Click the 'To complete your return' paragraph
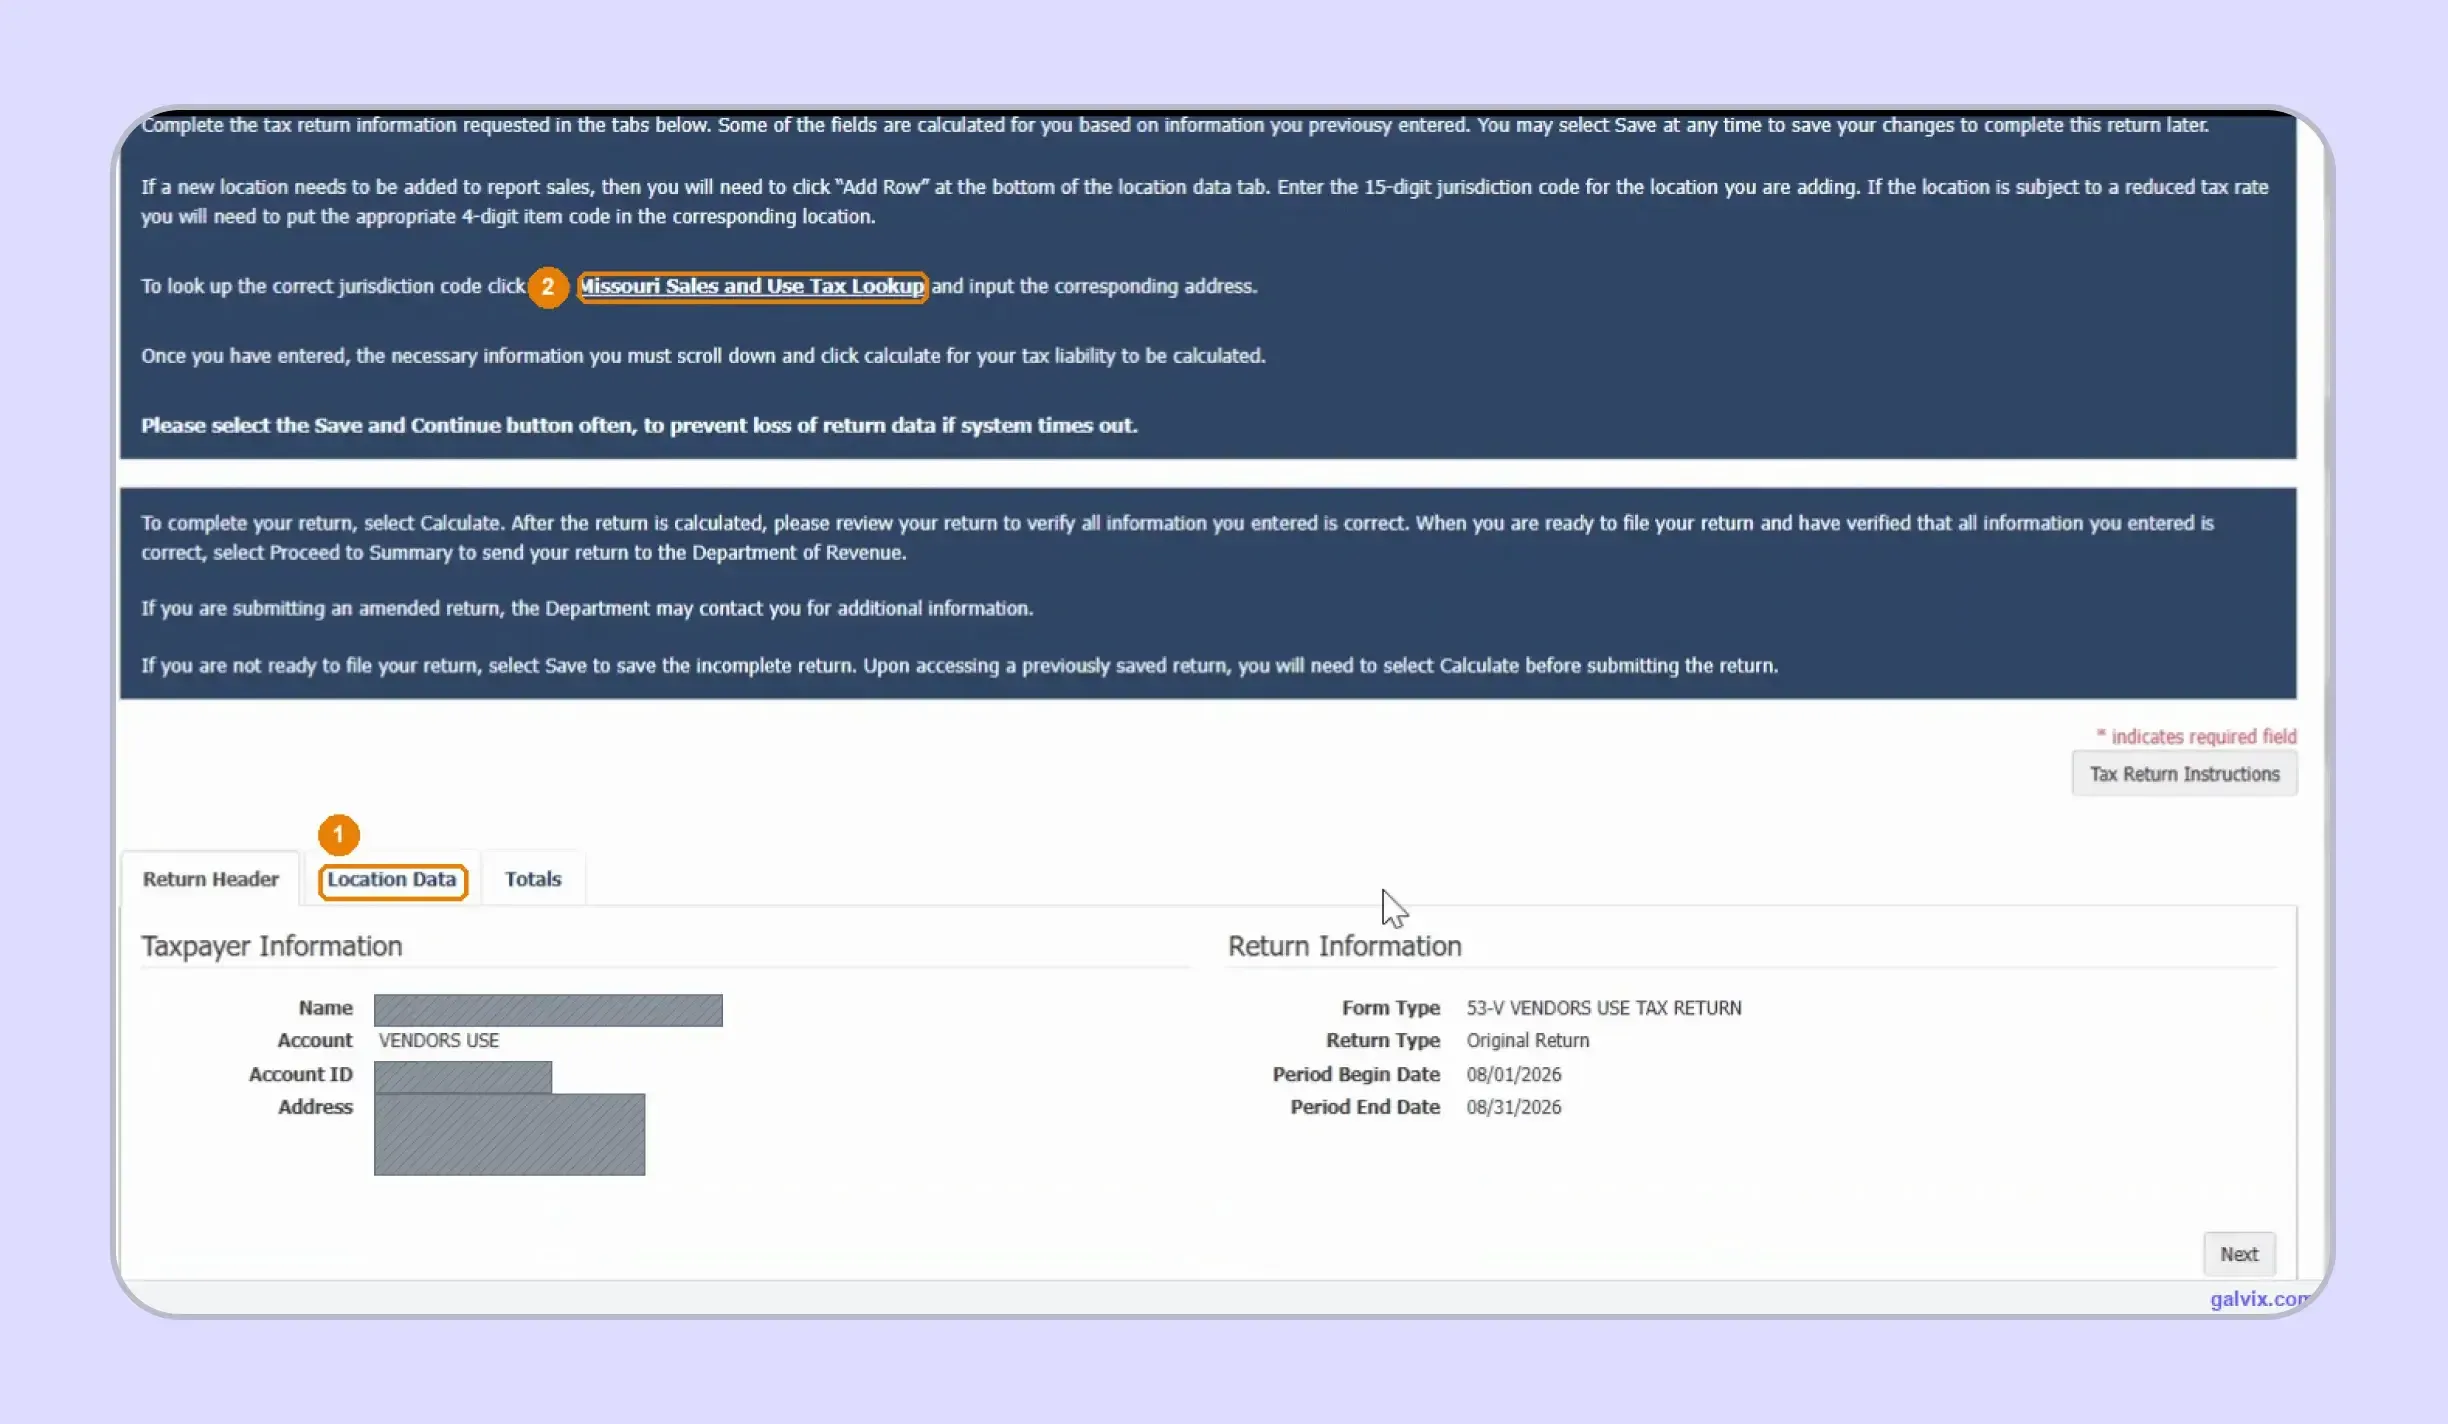Image resolution: width=2448 pixels, height=1424 pixels. [x=1177, y=538]
